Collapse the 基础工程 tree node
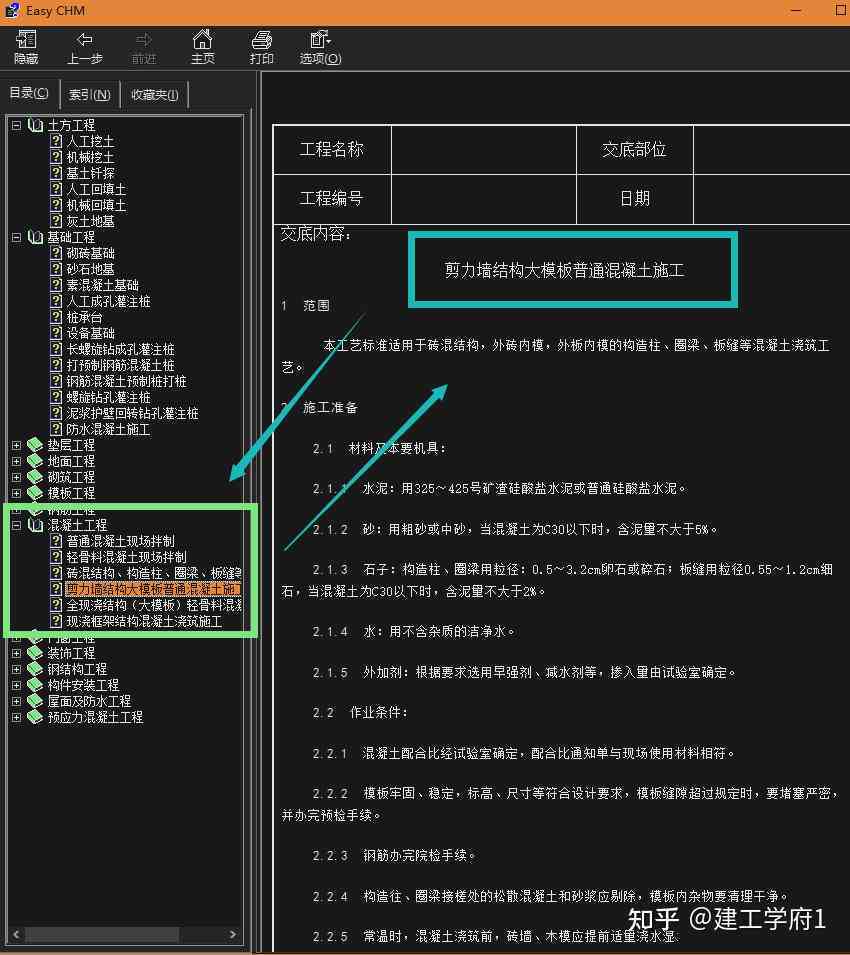 point(16,238)
